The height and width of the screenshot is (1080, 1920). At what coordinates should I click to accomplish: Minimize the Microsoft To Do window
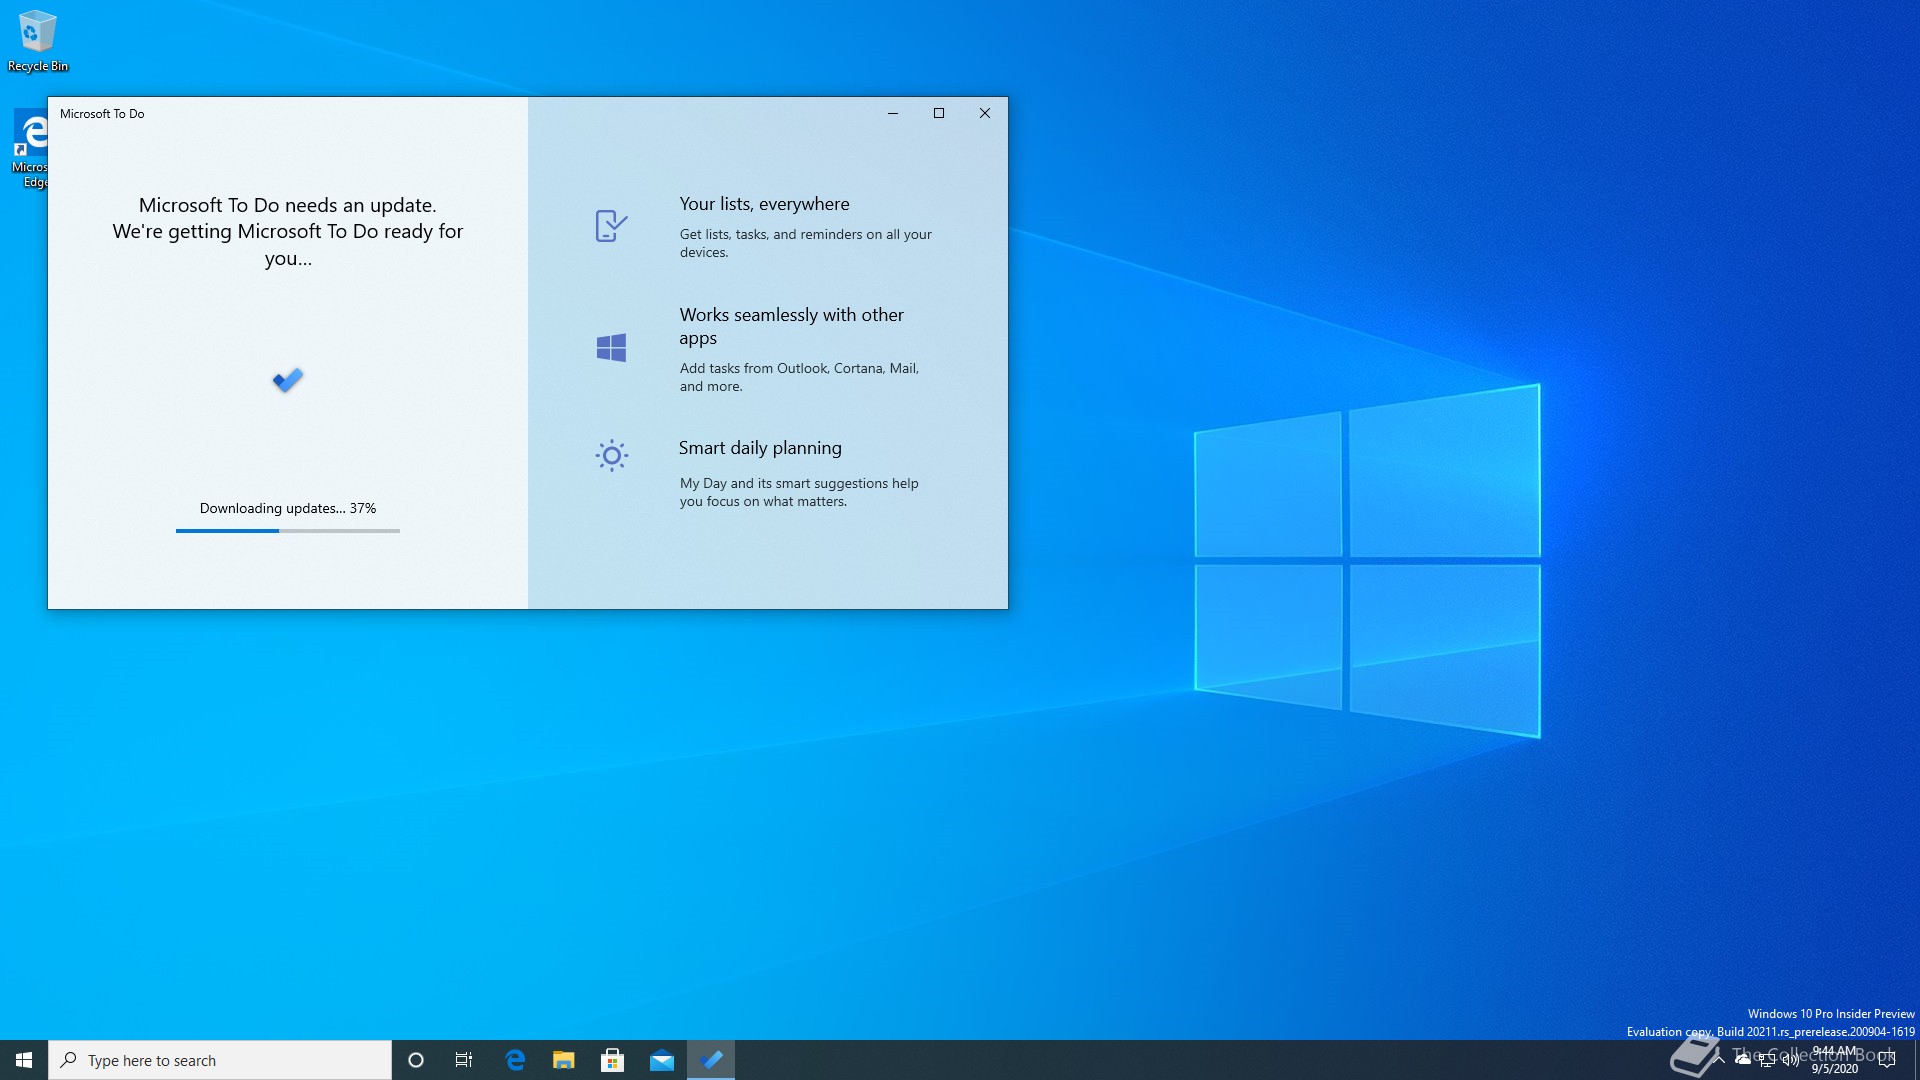point(893,113)
